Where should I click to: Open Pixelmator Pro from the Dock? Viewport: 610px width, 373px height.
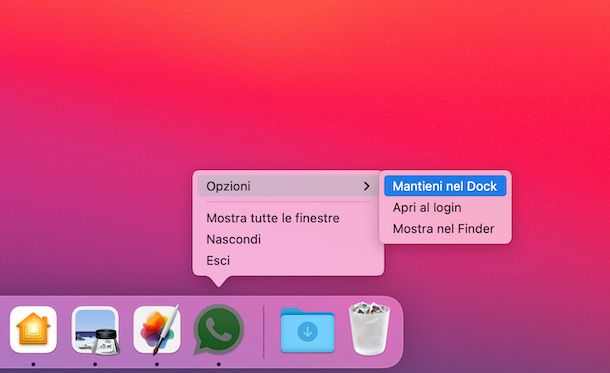(157, 329)
